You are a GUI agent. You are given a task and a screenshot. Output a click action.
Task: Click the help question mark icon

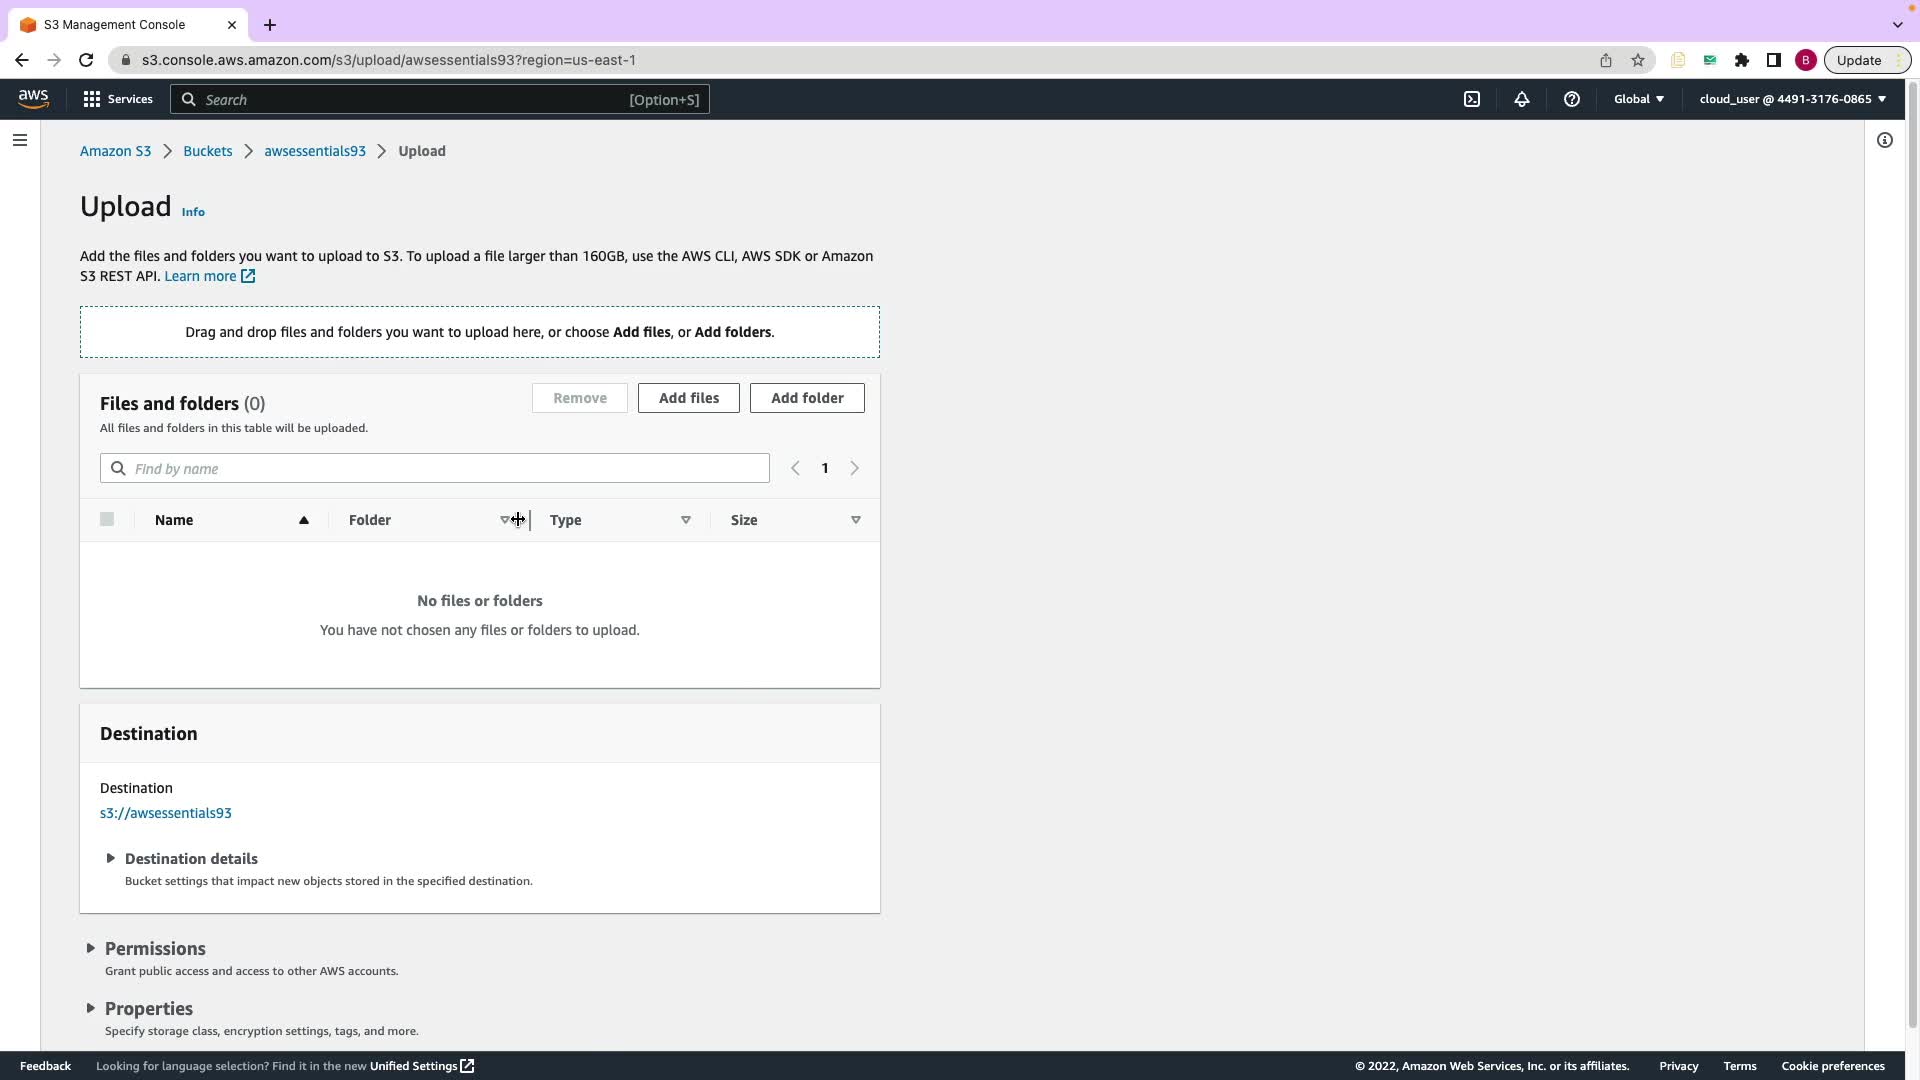pos(1571,99)
